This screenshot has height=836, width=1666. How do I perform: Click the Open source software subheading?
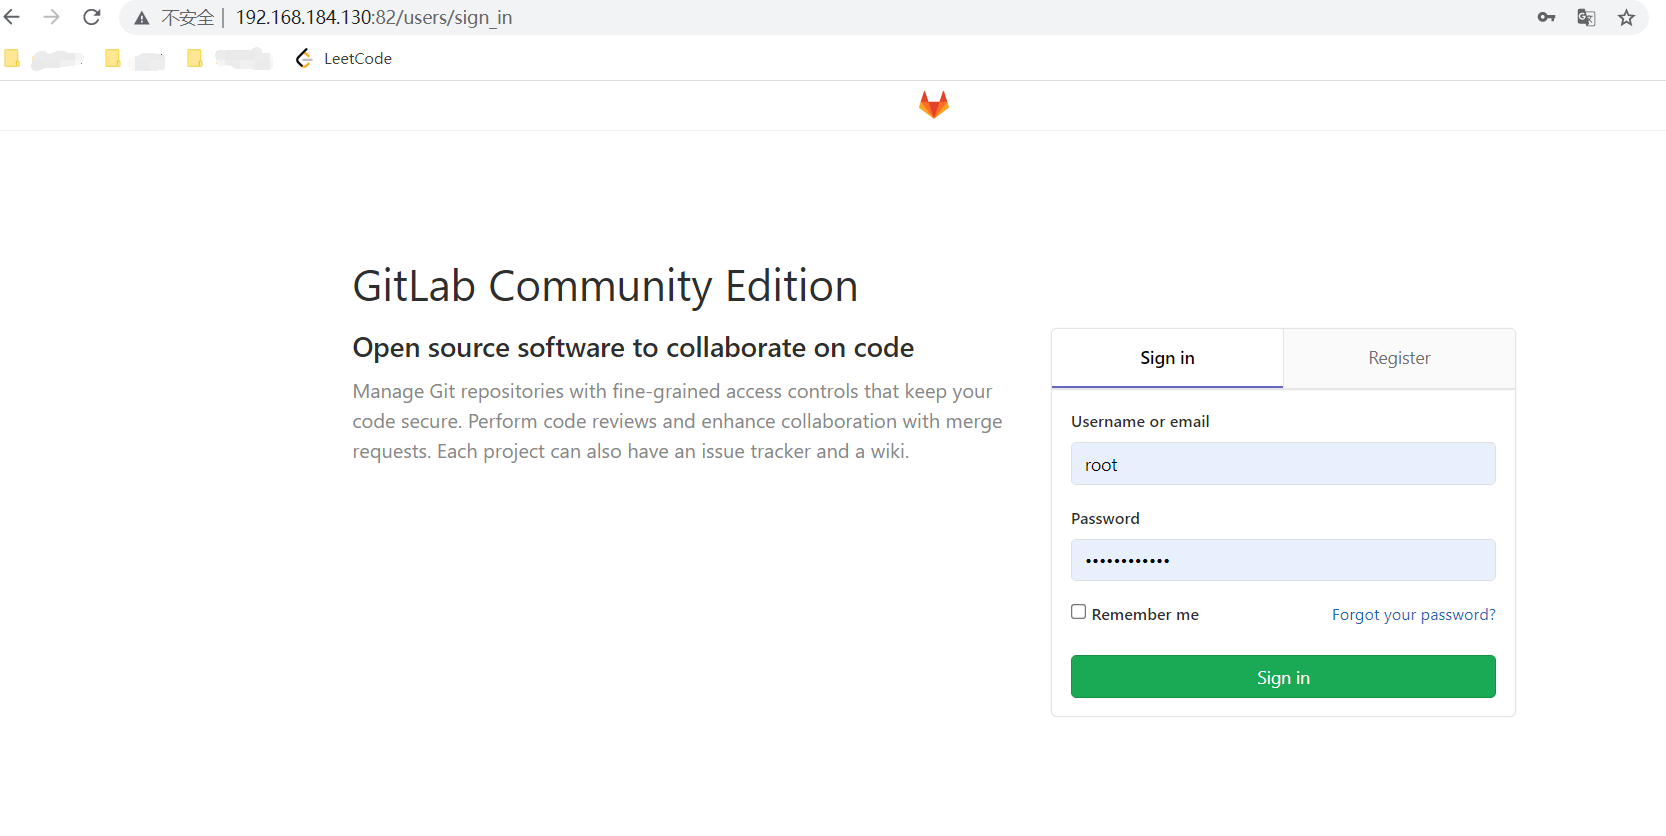coord(633,347)
